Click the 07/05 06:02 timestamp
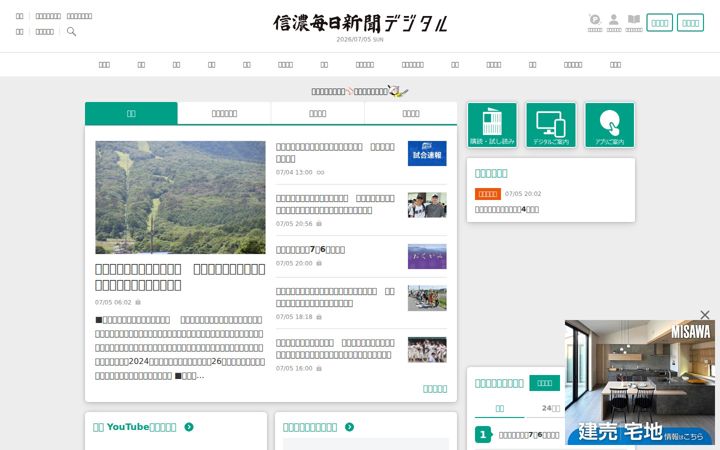 point(113,302)
